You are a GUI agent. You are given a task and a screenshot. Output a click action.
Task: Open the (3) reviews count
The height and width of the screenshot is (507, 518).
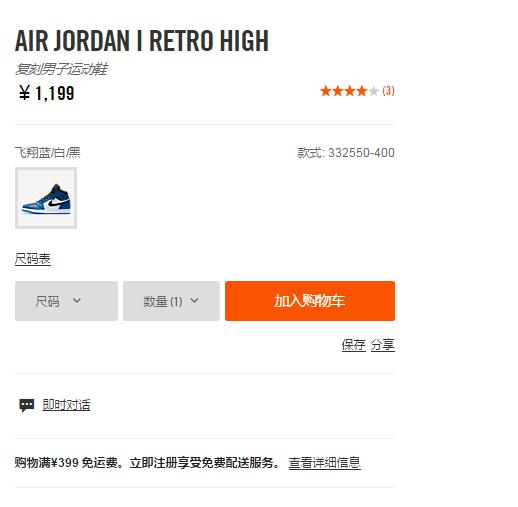[388, 91]
